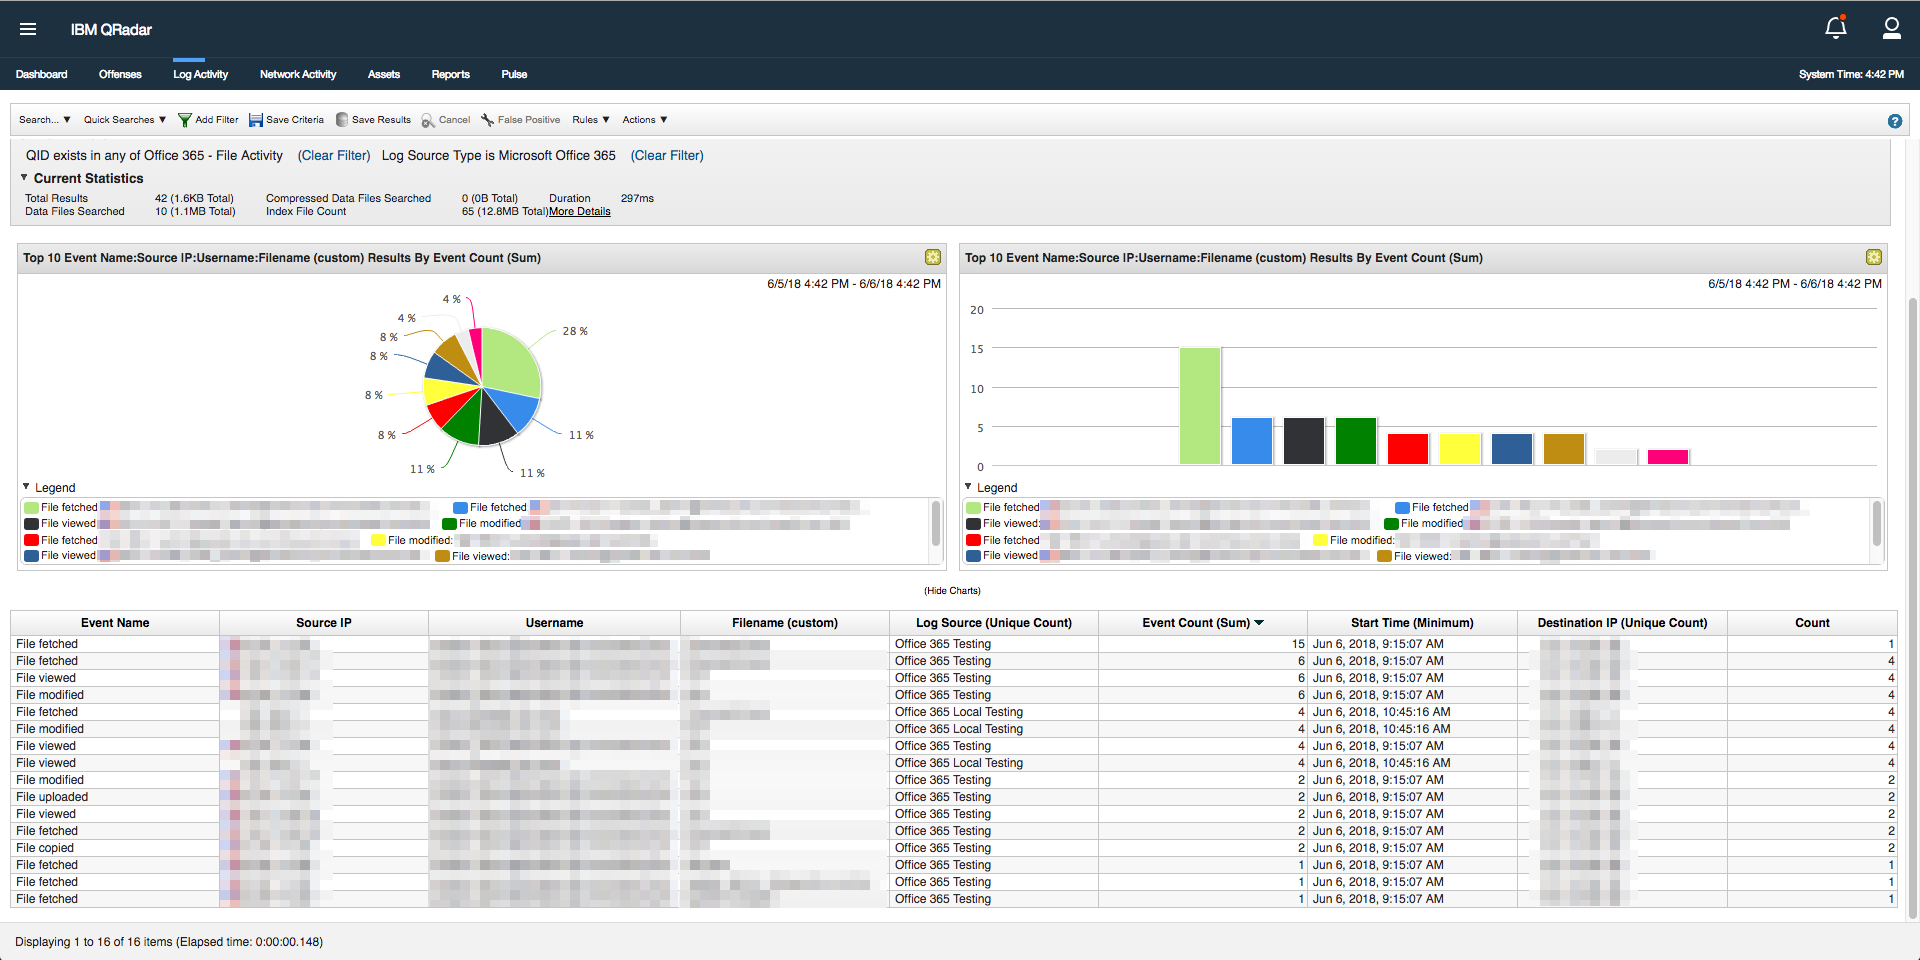
Task: Click the Source IP column header
Action: click(x=324, y=623)
